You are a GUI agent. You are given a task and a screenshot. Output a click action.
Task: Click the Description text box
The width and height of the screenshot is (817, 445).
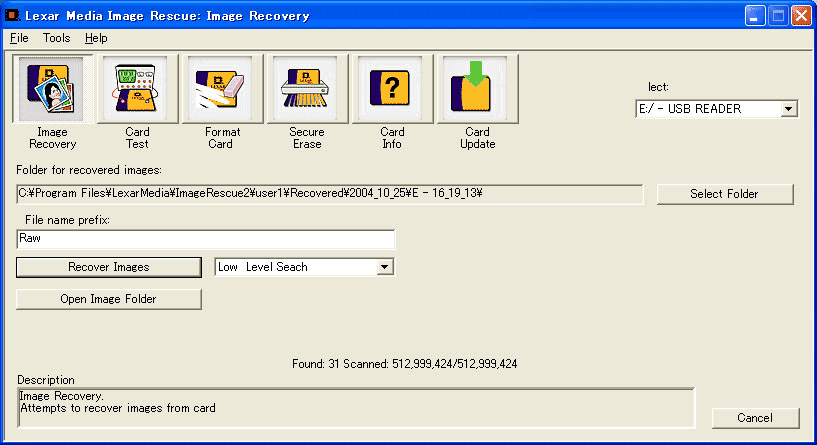[355, 408]
